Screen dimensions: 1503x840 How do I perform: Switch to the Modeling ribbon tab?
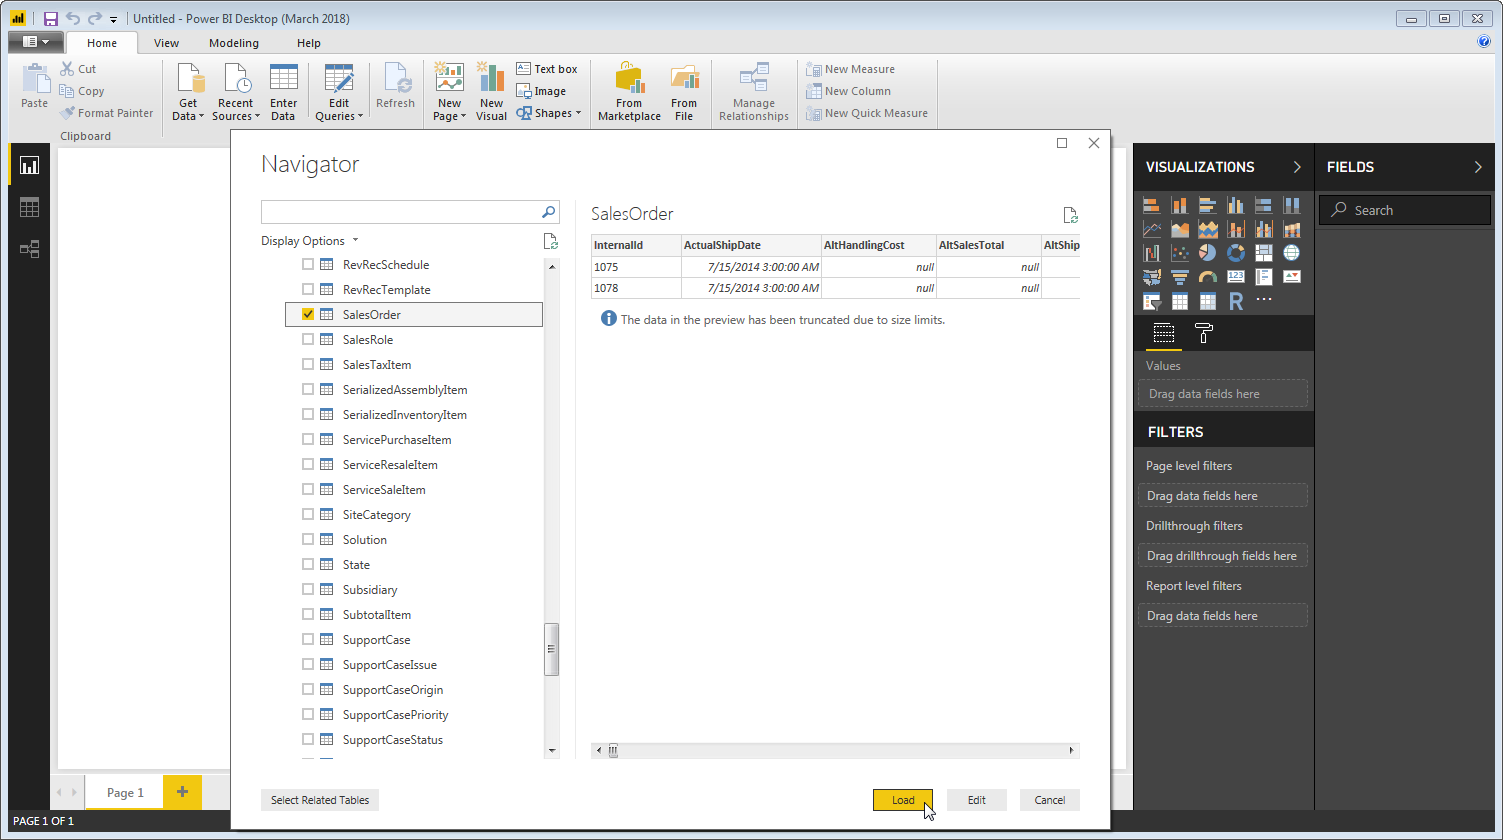pyautogui.click(x=233, y=43)
